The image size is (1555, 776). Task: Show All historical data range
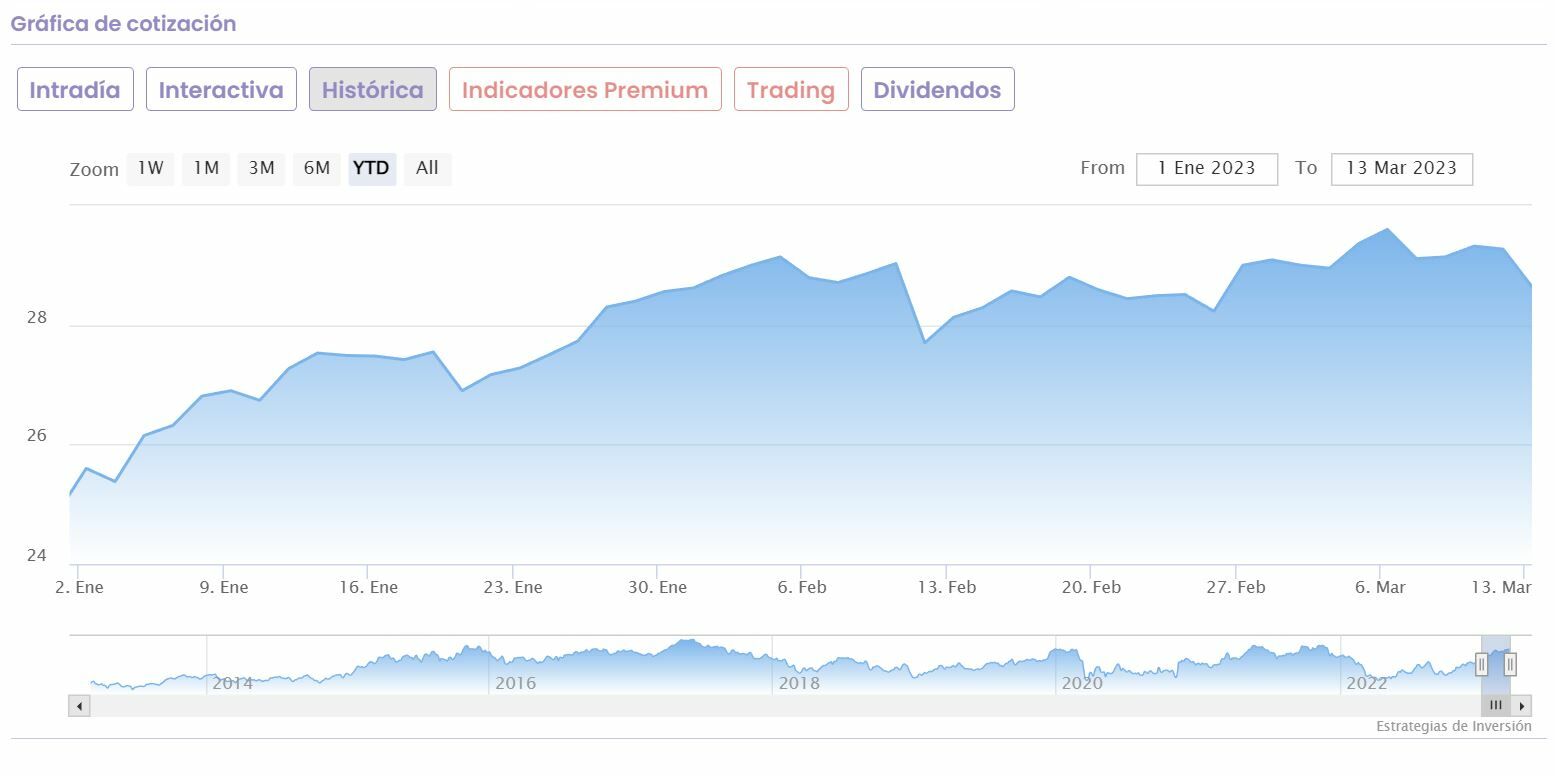[x=427, y=169]
